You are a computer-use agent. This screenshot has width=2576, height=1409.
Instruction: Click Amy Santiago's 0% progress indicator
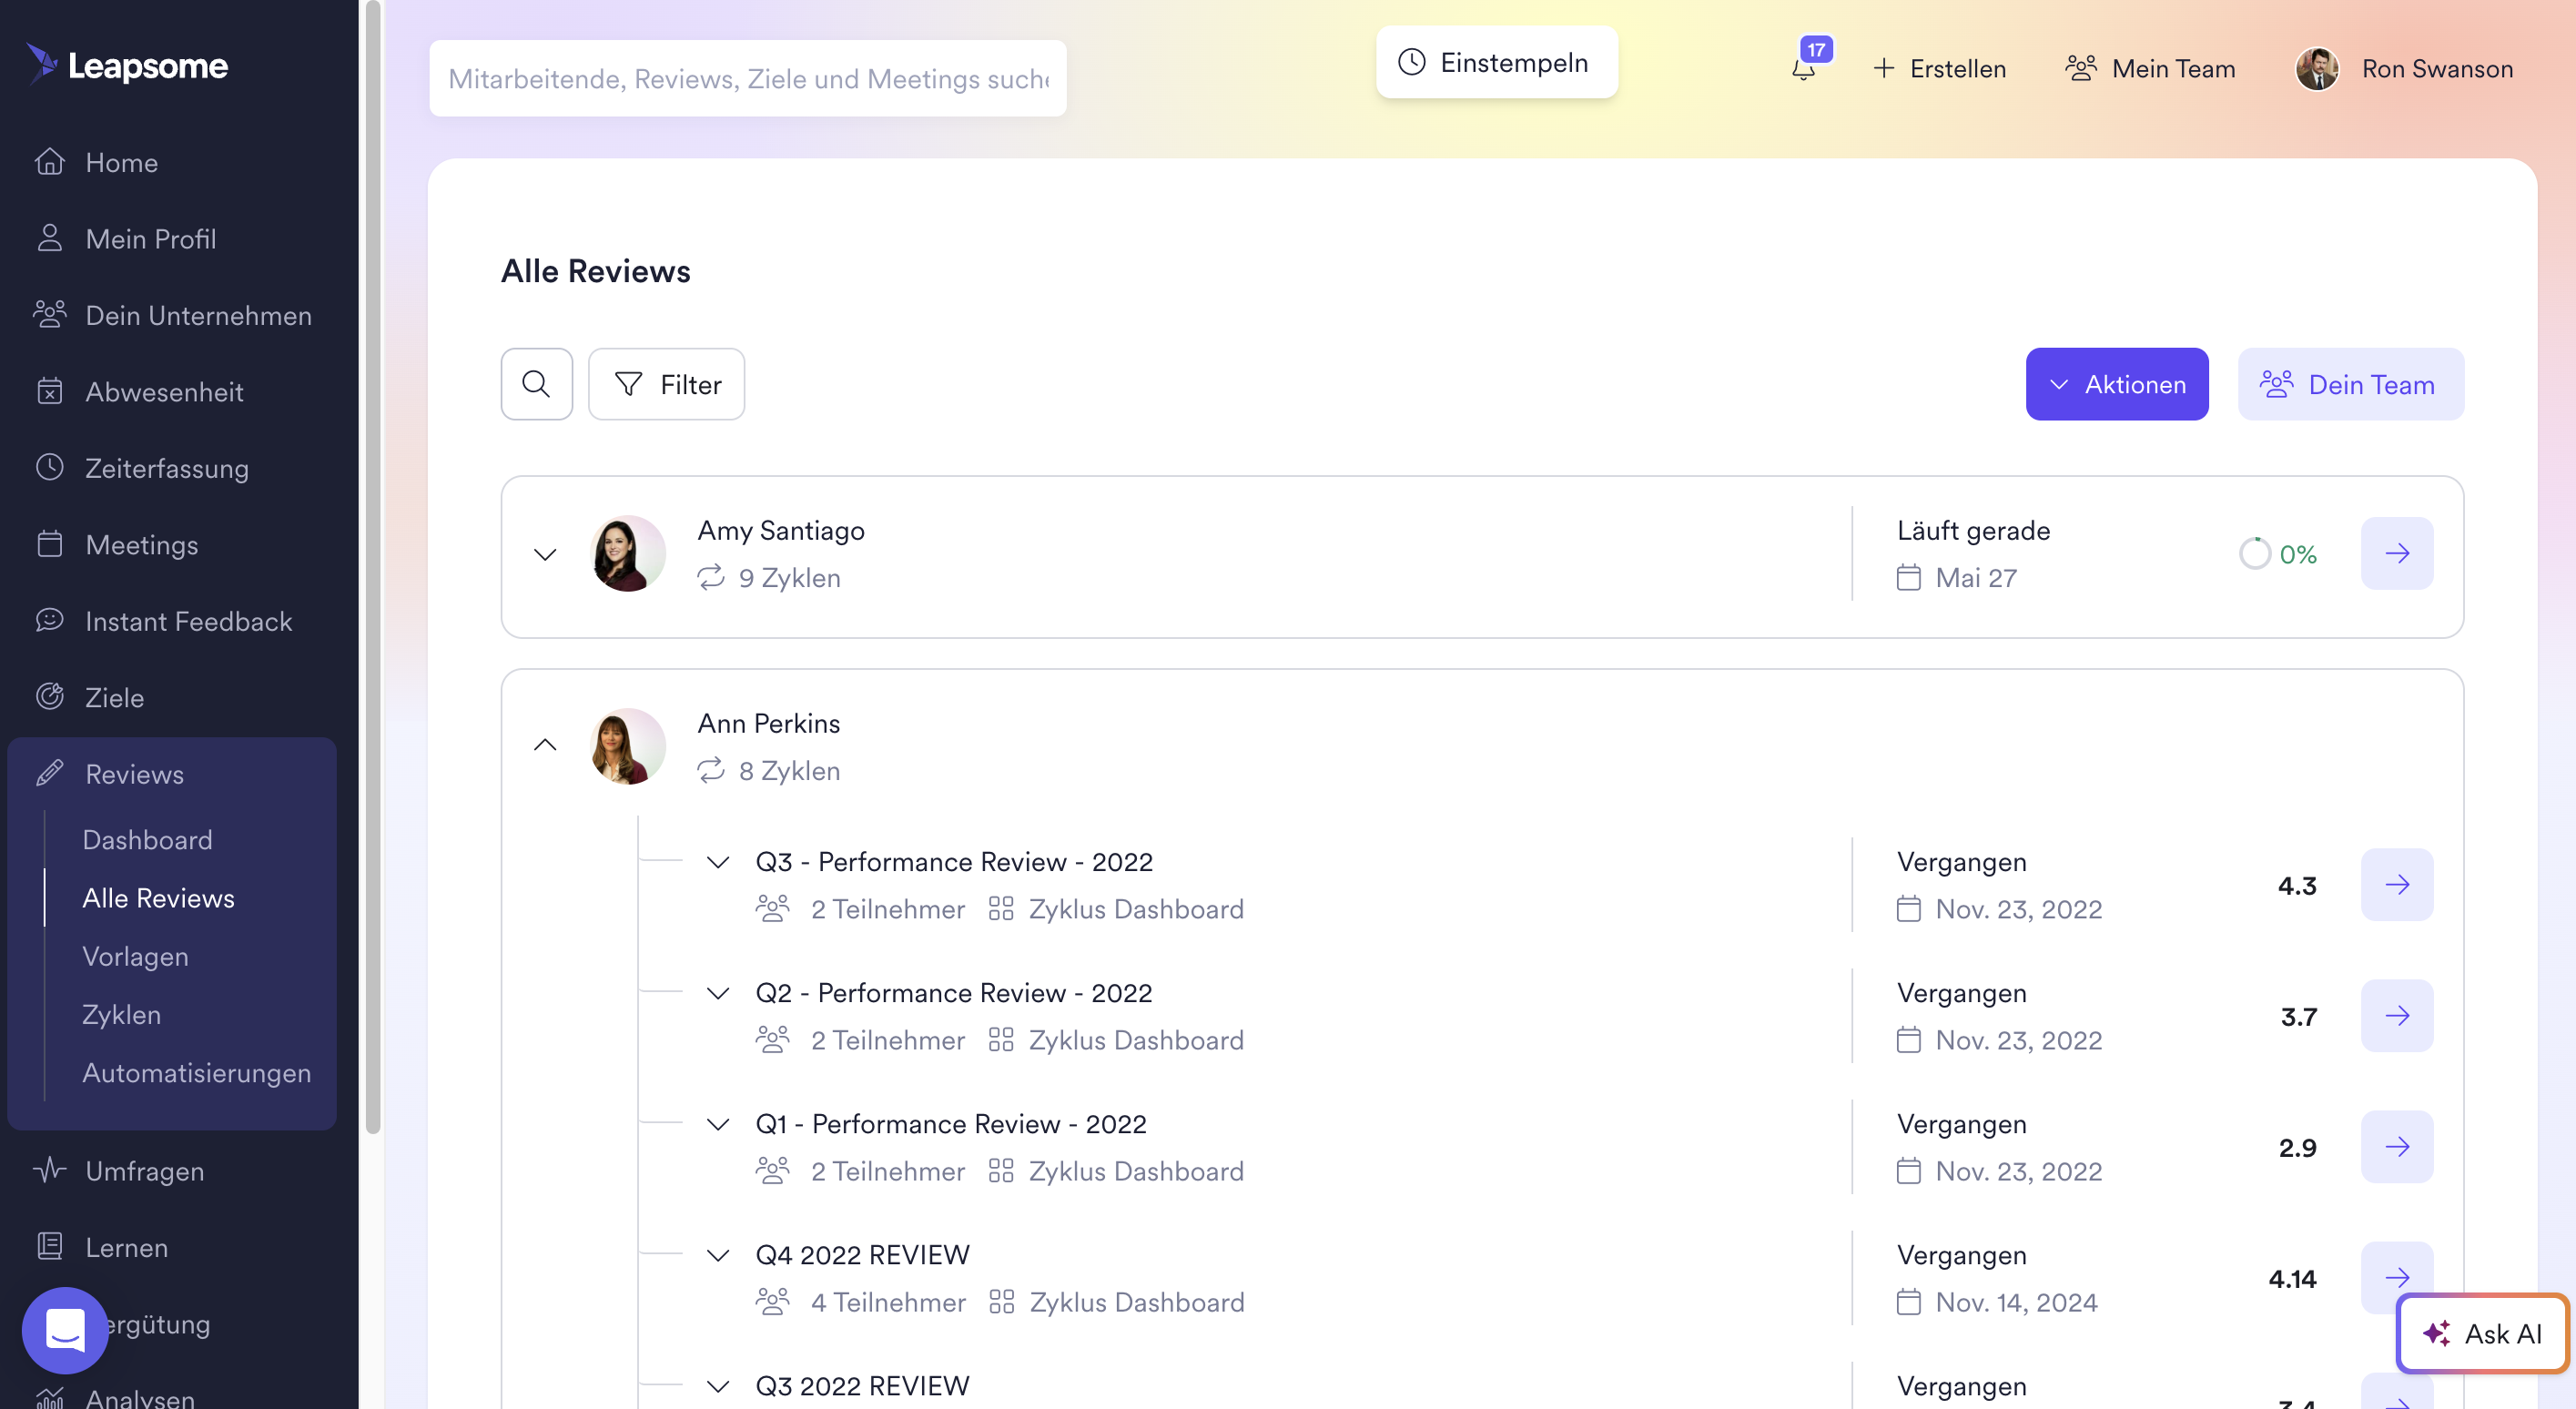[2278, 554]
